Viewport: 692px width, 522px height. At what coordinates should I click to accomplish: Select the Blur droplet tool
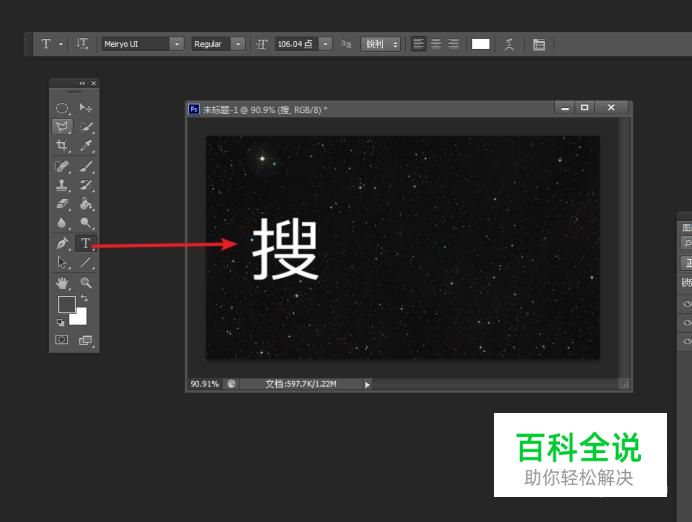click(62, 223)
